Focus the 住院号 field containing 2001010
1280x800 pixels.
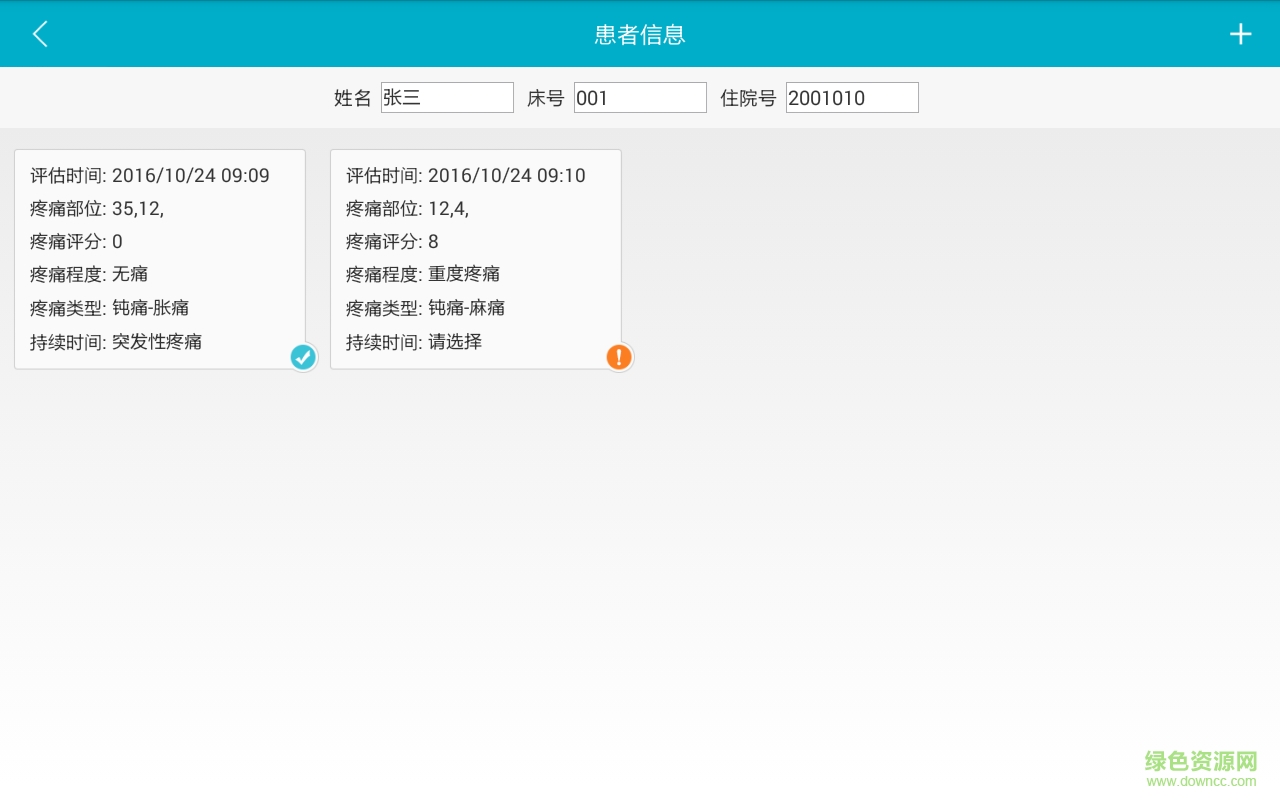852,97
